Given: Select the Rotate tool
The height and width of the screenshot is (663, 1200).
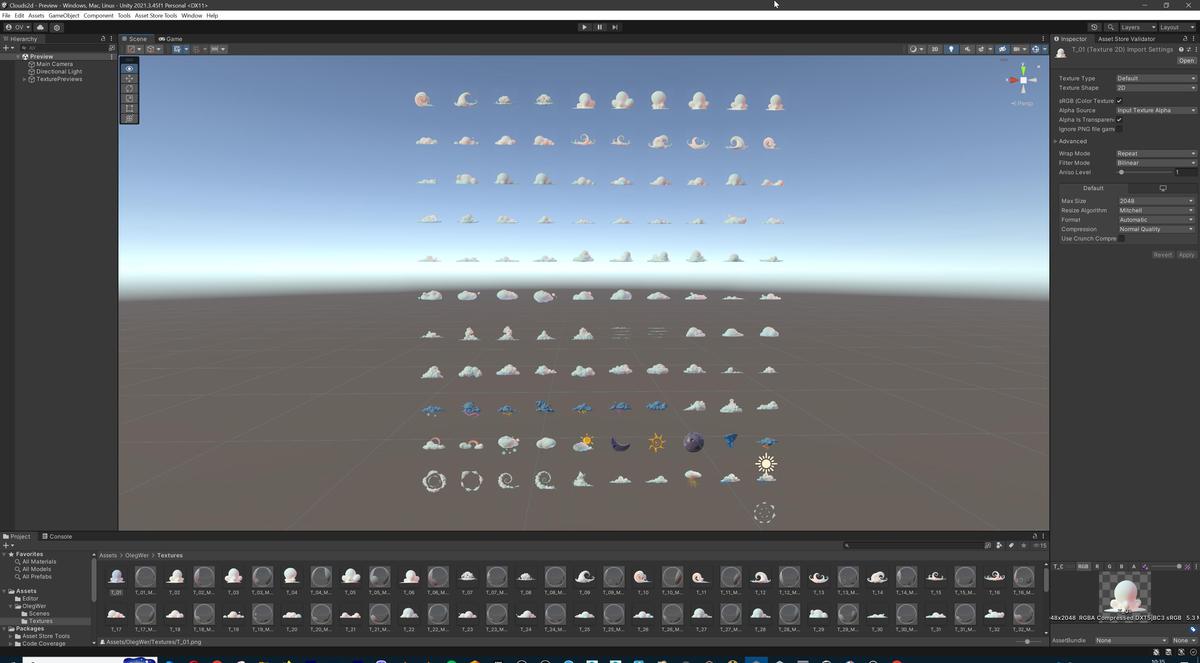Looking at the screenshot, I should click(128, 88).
